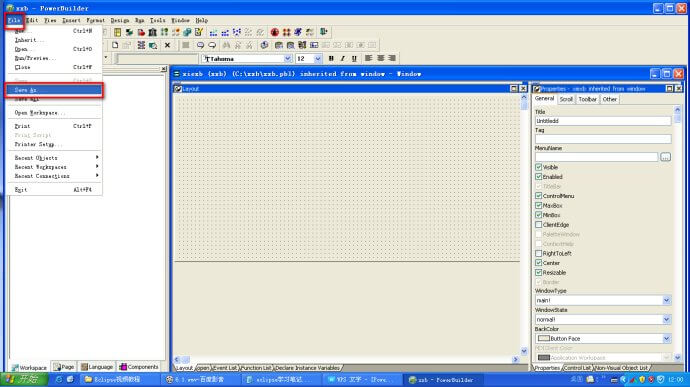Toggle the Resizable checkbox
Viewport: 690px width, 387px height.
[x=538, y=273]
